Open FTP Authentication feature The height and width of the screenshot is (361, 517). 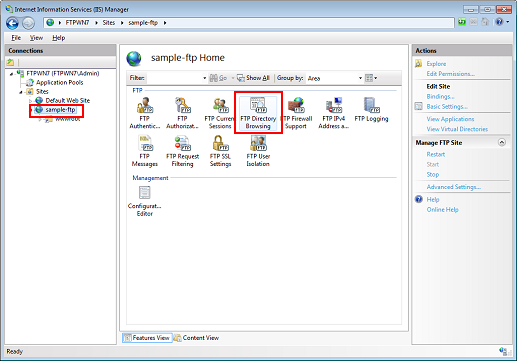tap(145, 113)
